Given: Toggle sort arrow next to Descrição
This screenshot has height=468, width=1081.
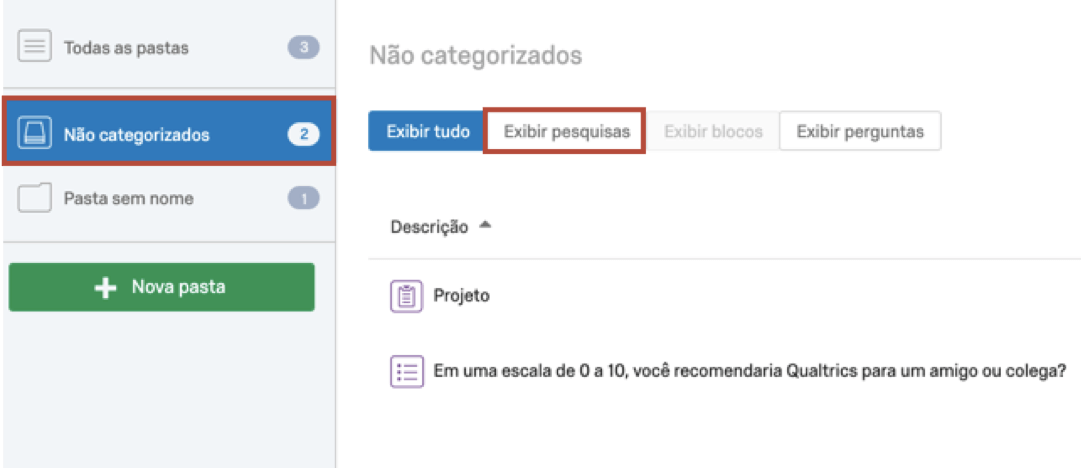Looking at the screenshot, I should click(x=485, y=226).
